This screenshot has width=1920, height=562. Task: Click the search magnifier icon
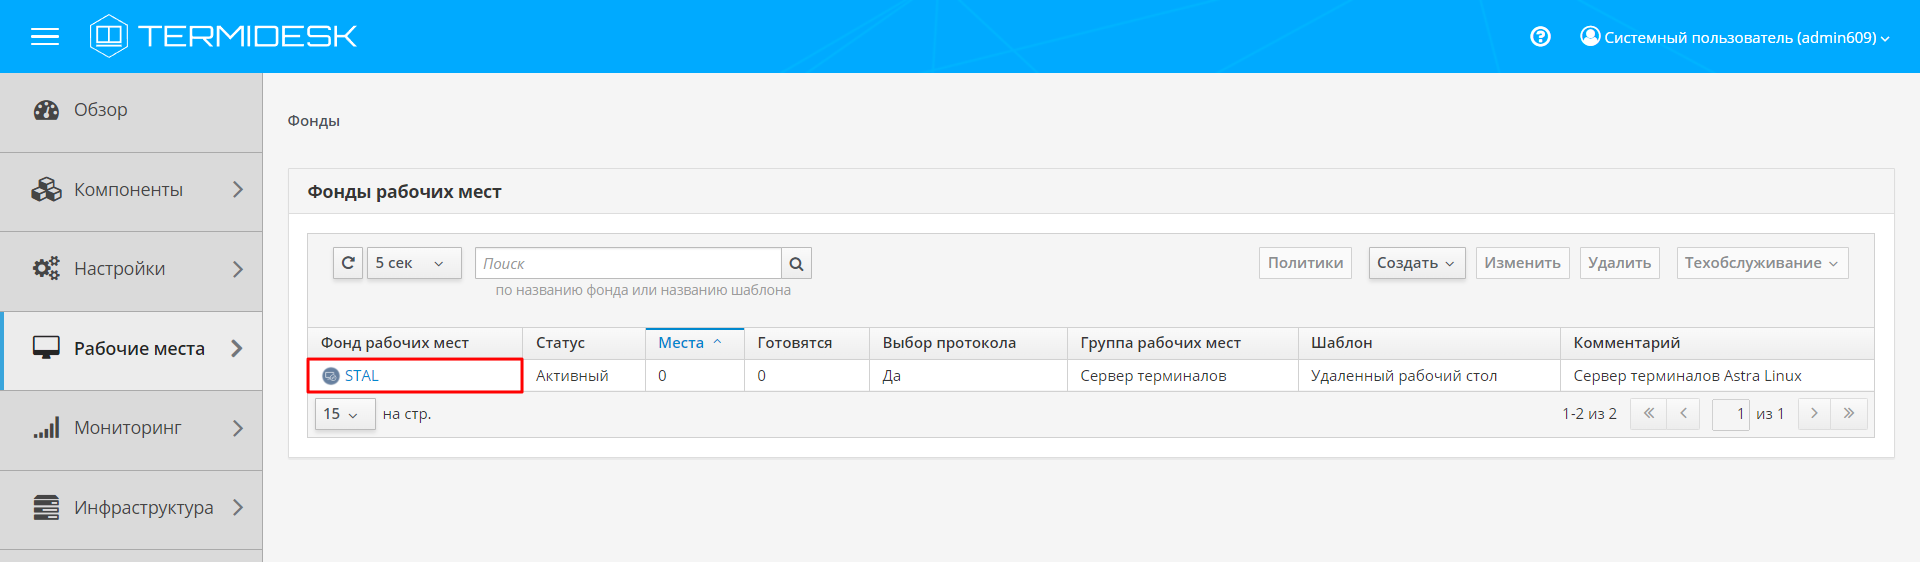tap(796, 264)
